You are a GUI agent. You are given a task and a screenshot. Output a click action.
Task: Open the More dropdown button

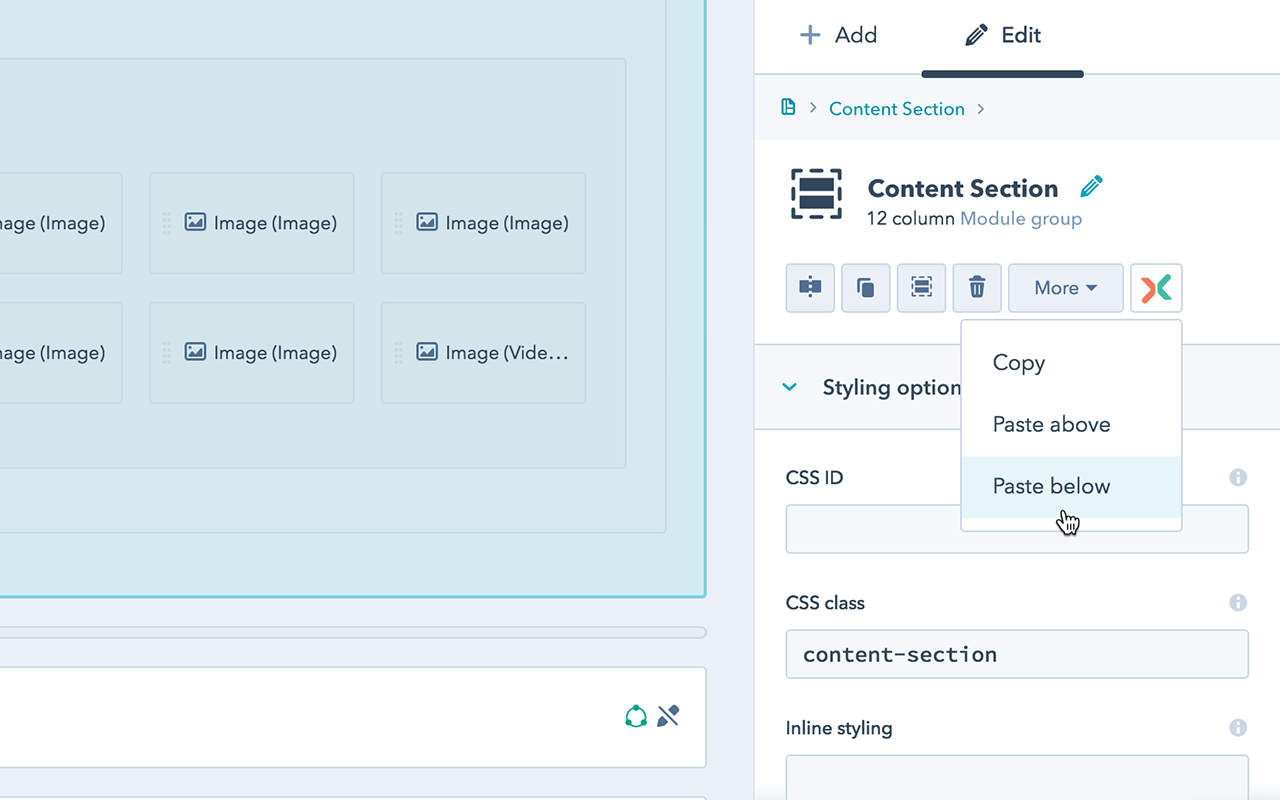(1065, 288)
